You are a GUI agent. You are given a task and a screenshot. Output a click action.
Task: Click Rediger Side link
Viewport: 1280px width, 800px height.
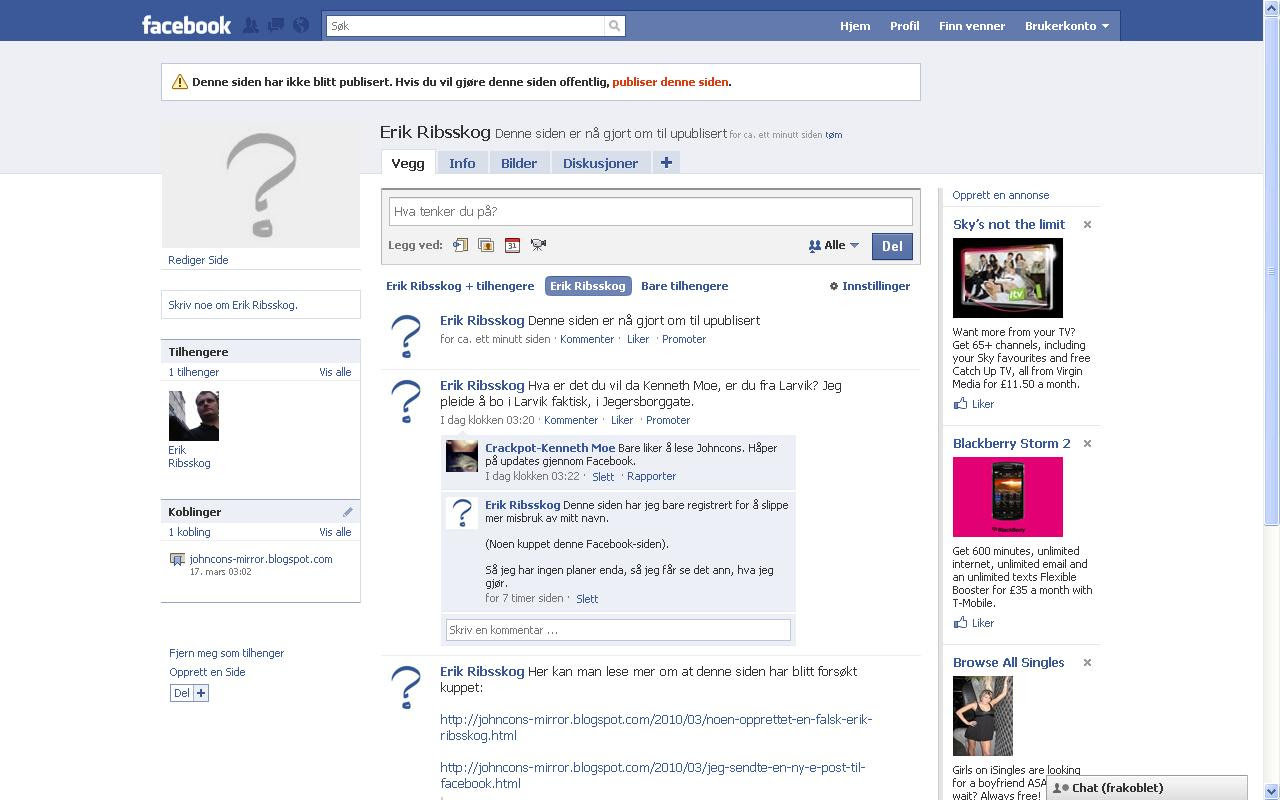click(x=198, y=260)
